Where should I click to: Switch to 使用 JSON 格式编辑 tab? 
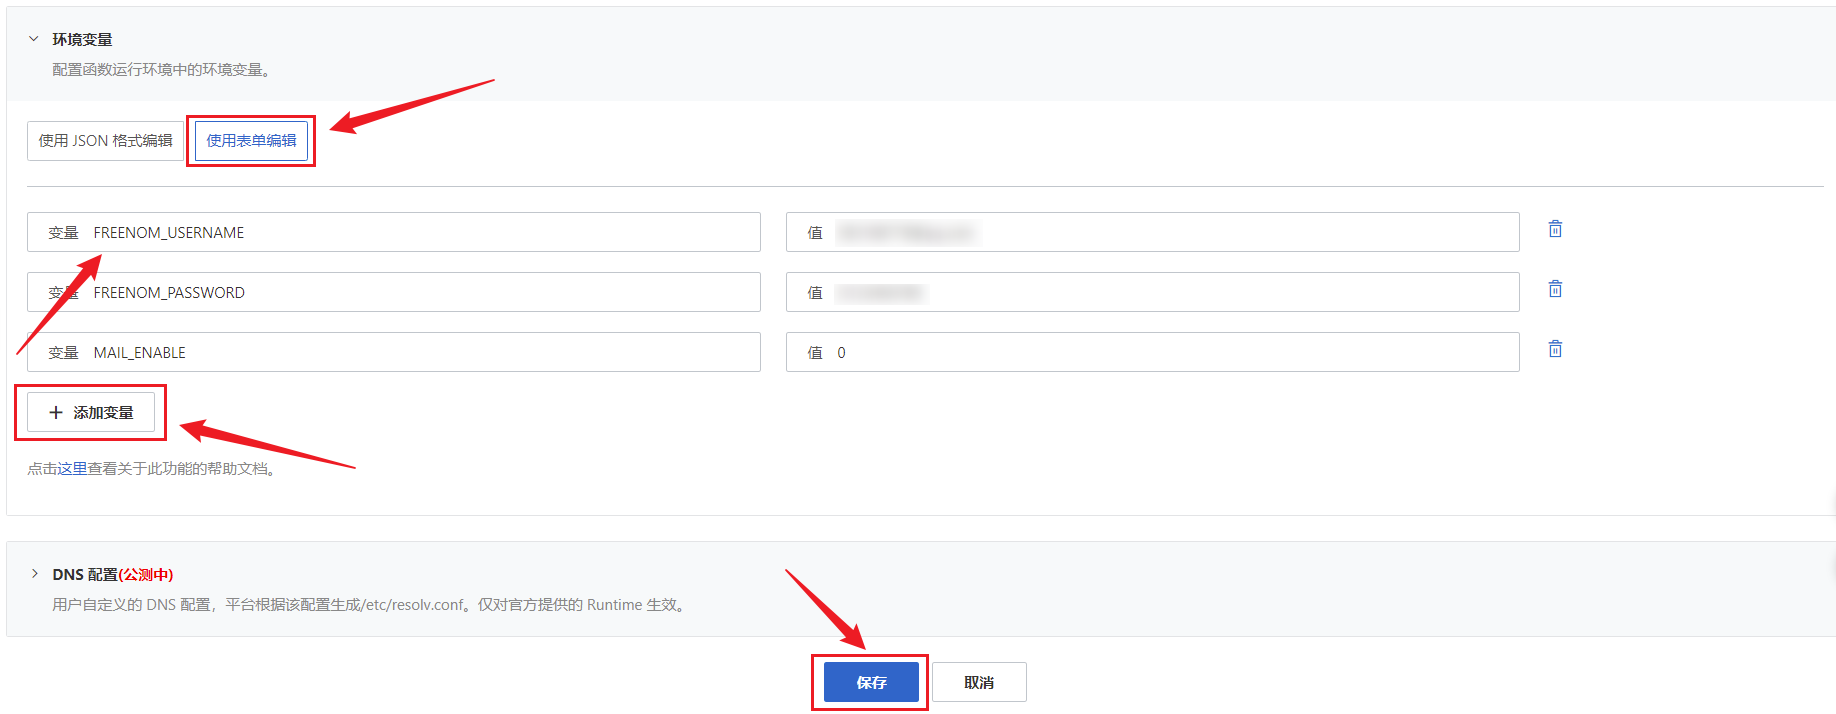(x=105, y=141)
